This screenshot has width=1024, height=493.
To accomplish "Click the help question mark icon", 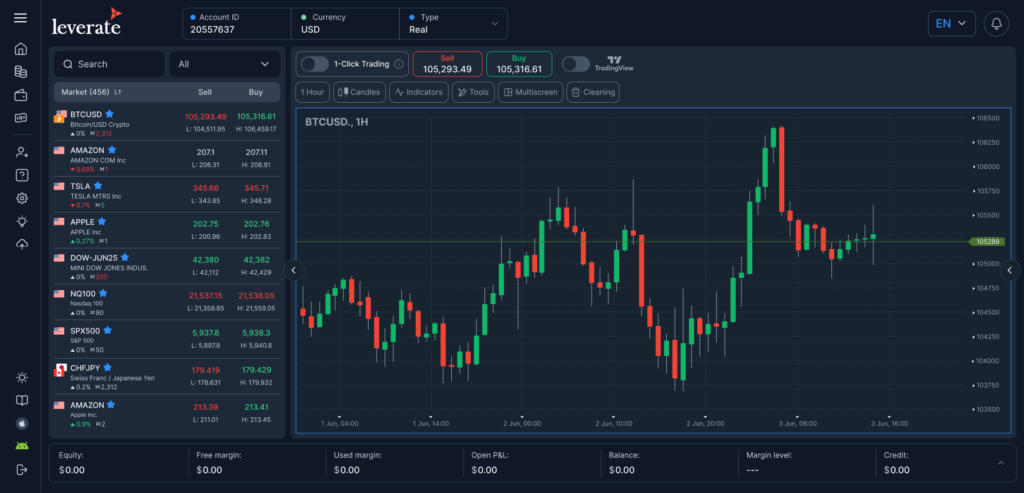I will tap(20, 175).
